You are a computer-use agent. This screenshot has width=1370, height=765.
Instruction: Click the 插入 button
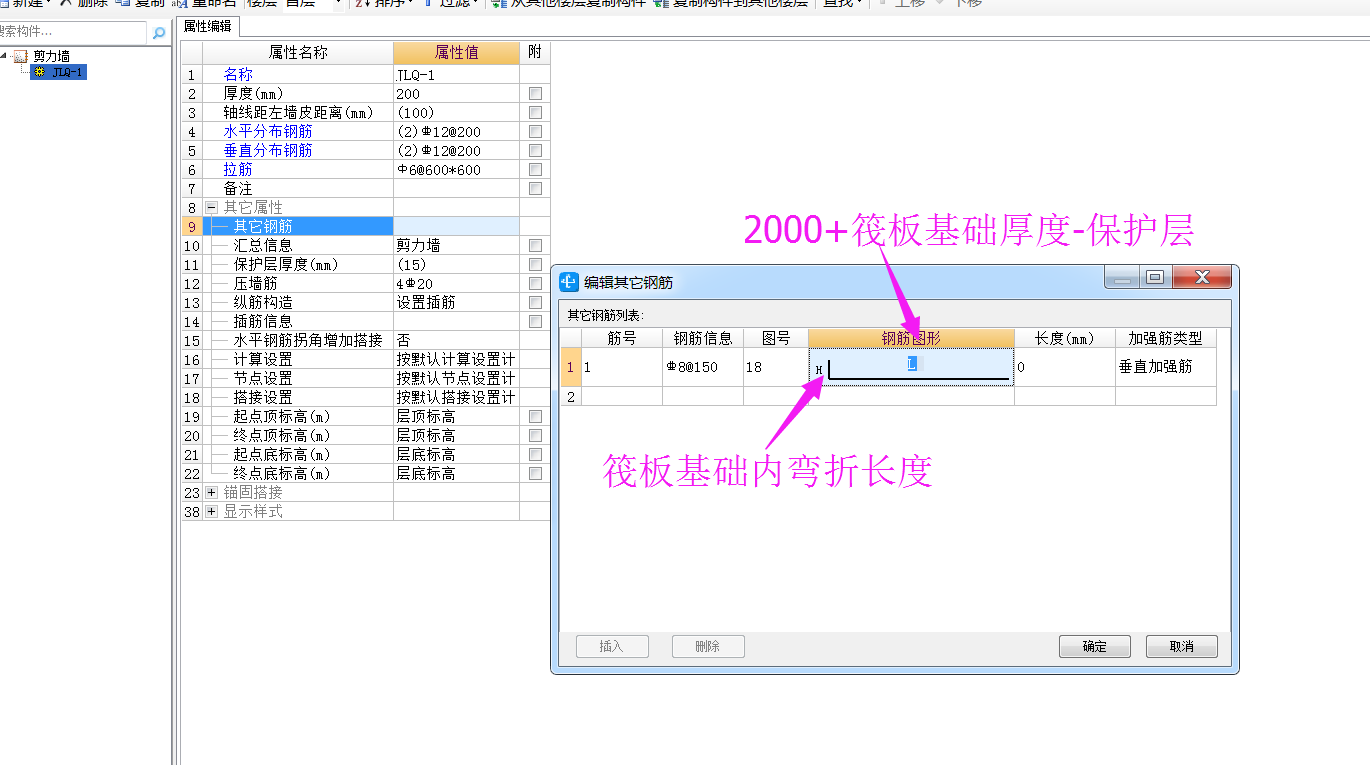click(612, 646)
